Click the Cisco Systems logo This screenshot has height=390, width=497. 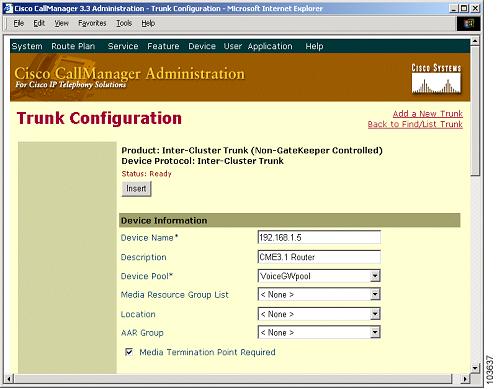[x=436, y=79]
